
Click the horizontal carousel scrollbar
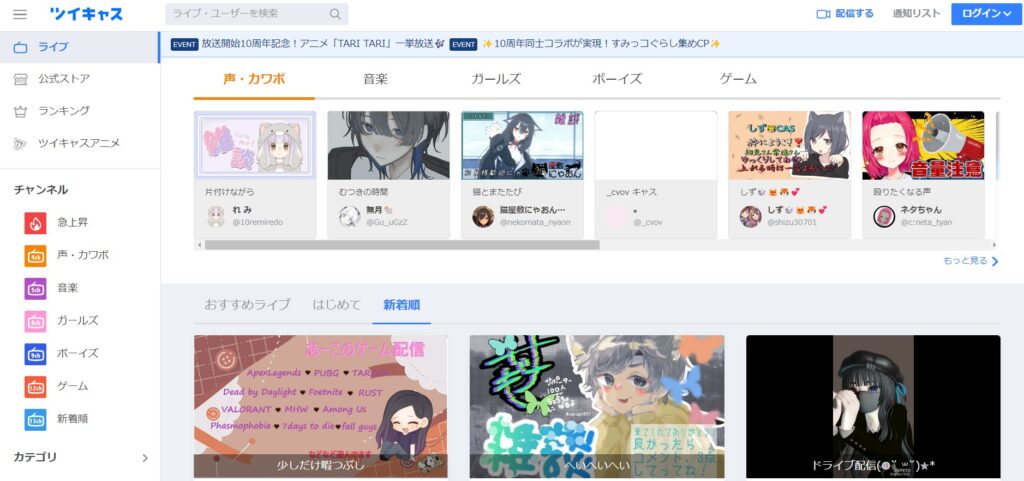click(x=400, y=244)
